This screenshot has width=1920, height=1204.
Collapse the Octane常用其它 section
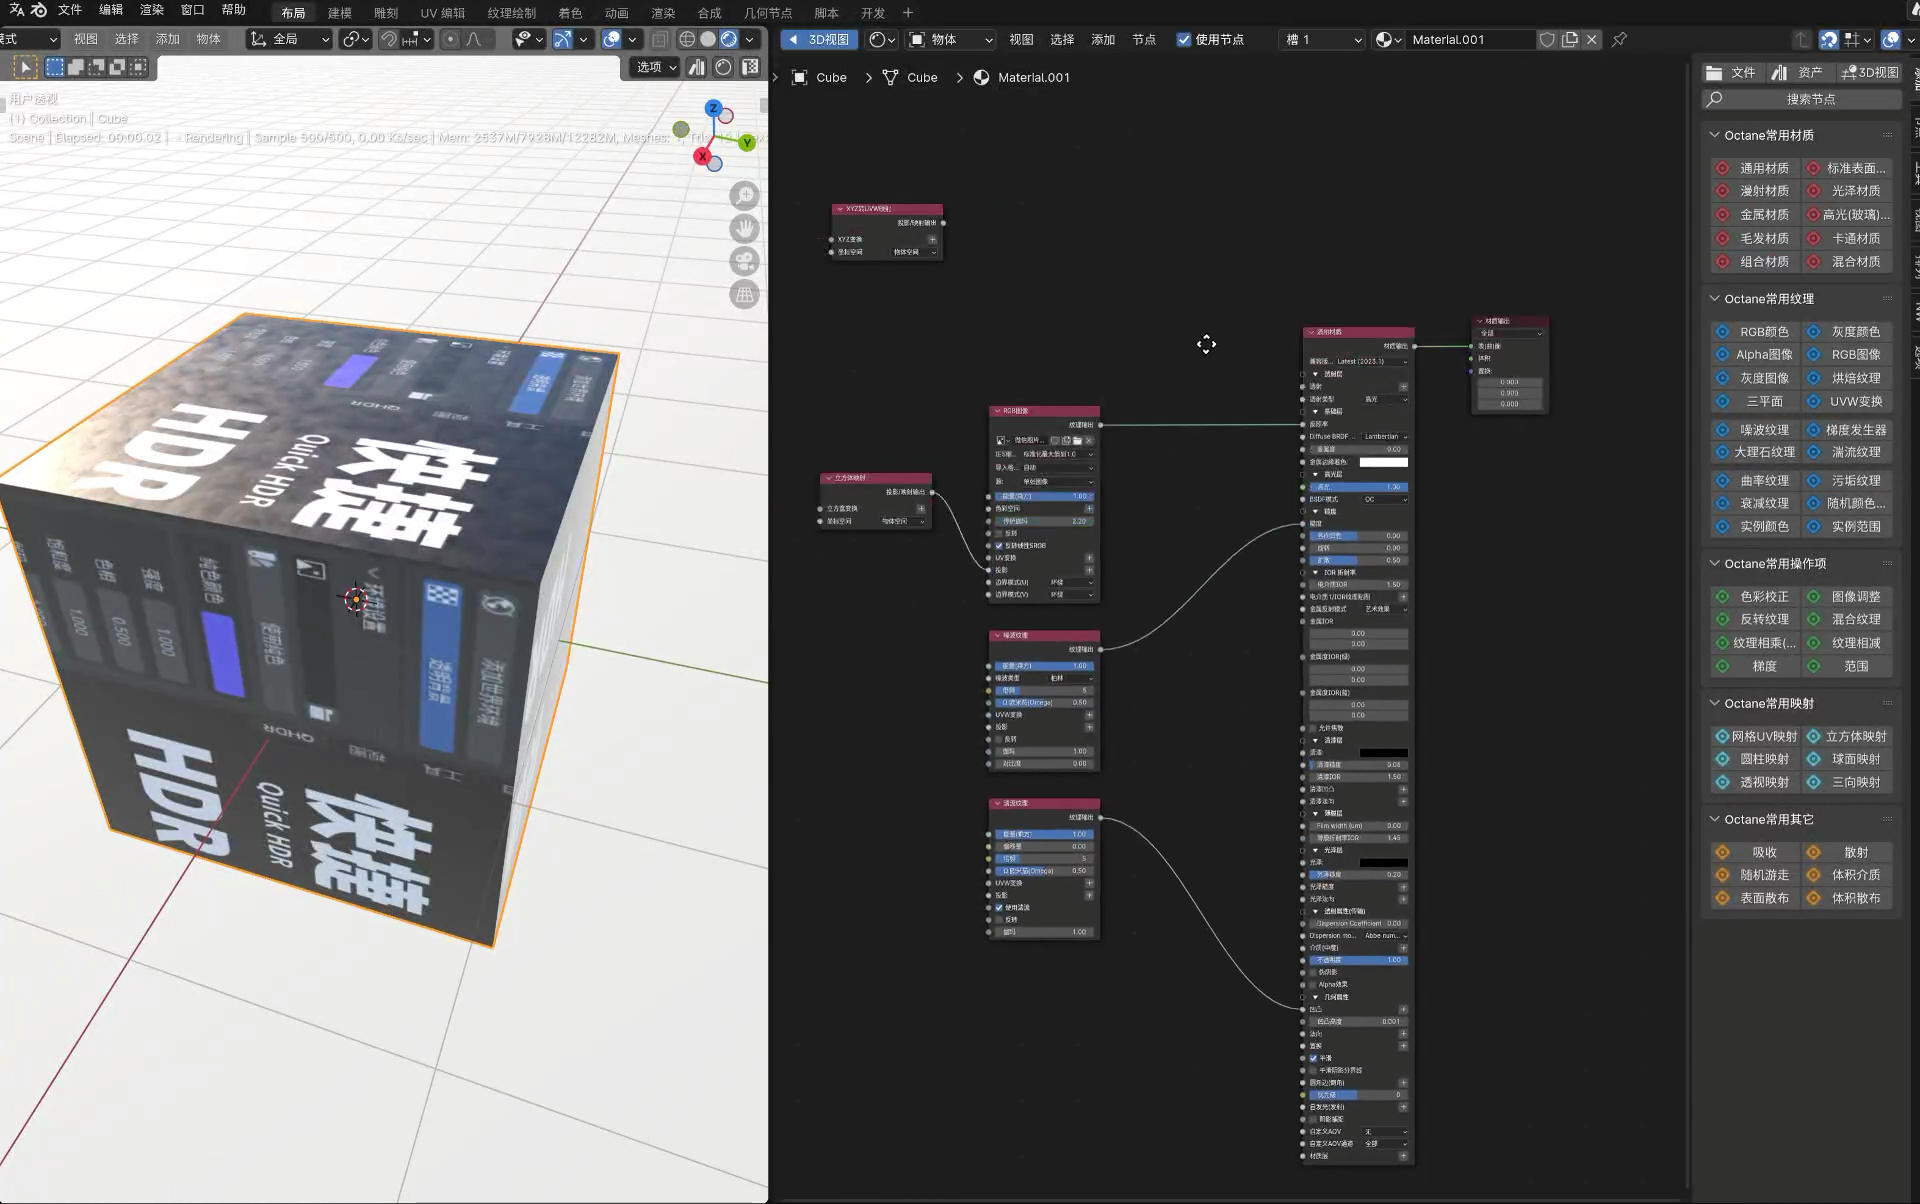point(1714,819)
